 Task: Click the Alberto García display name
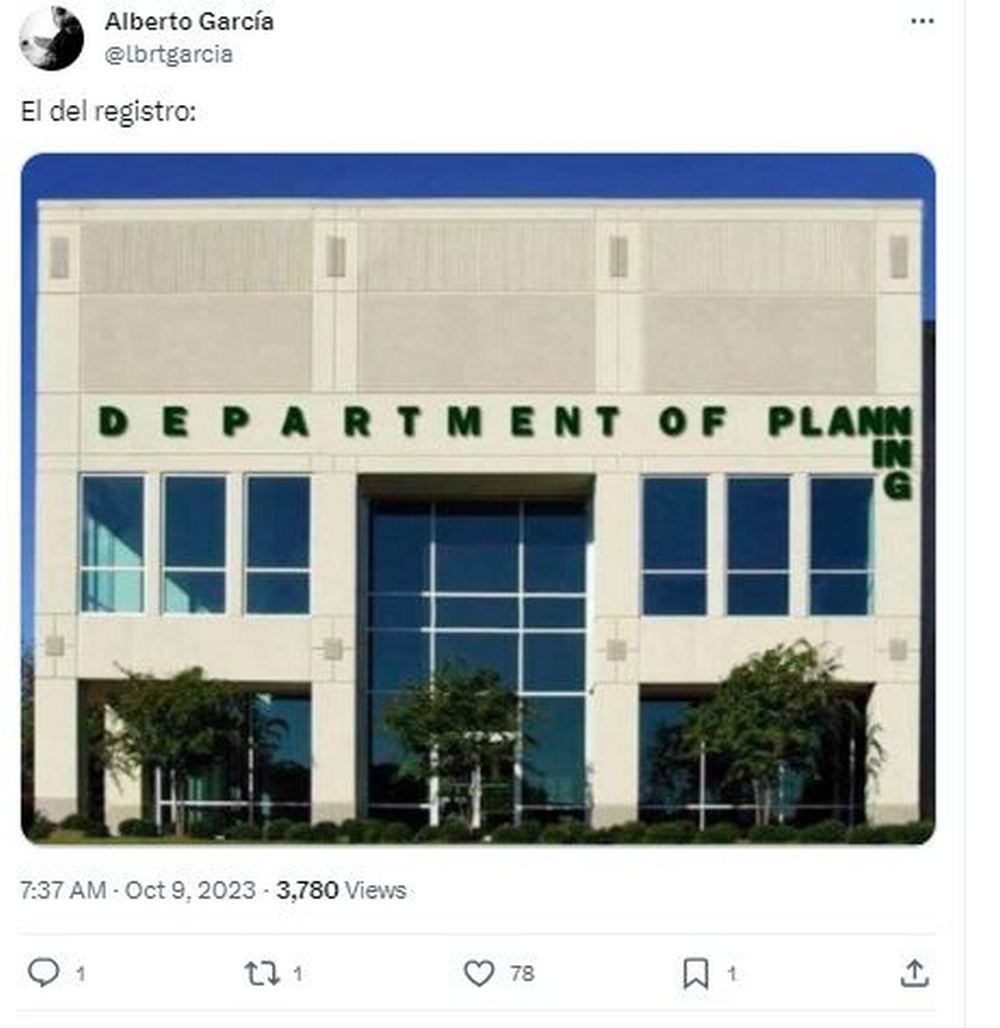click(x=189, y=22)
